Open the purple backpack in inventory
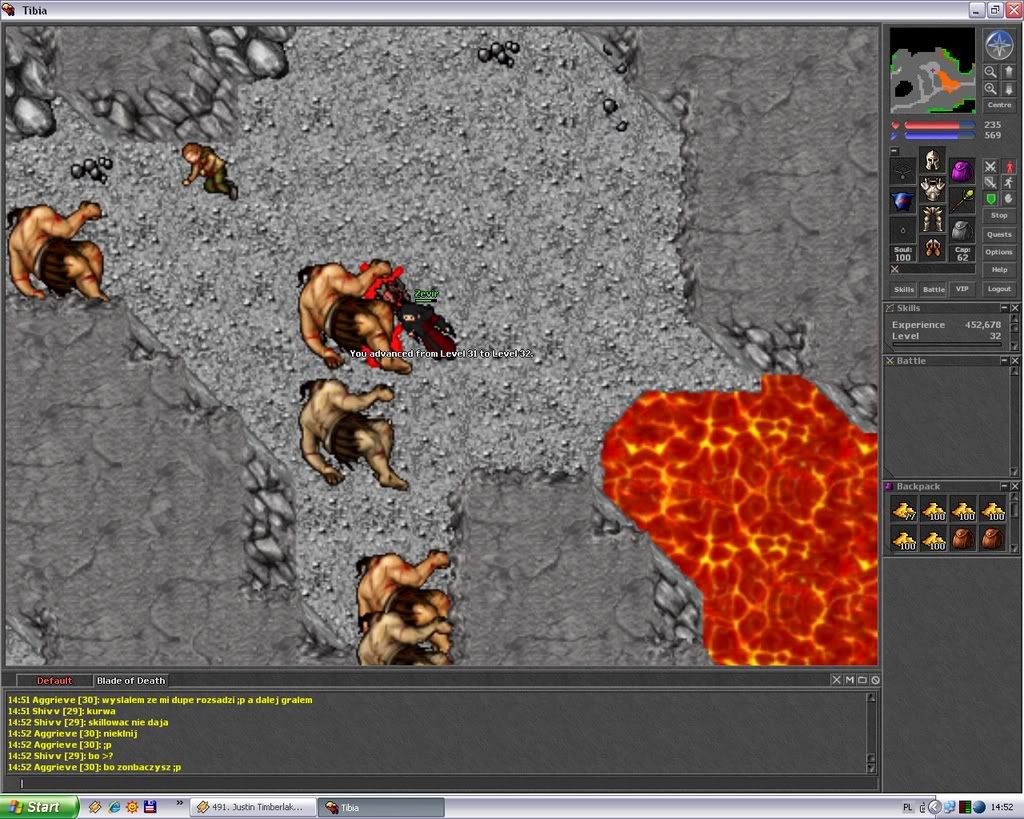 962,171
